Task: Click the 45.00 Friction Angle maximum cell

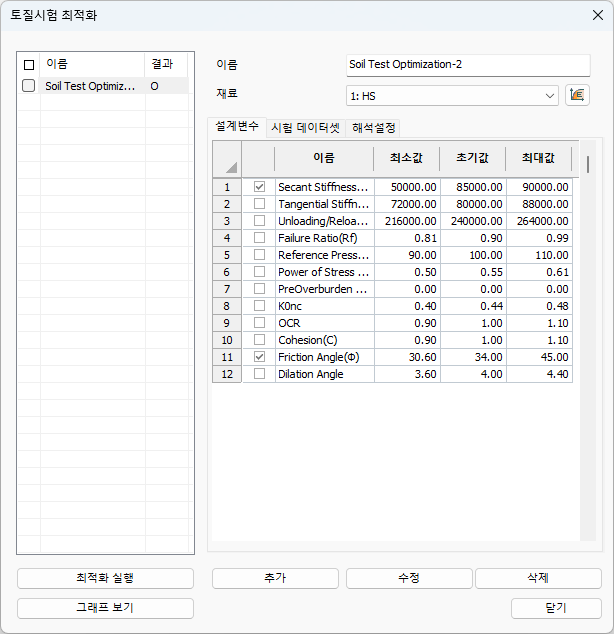Action: pyautogui.click(x=540, y=357)
